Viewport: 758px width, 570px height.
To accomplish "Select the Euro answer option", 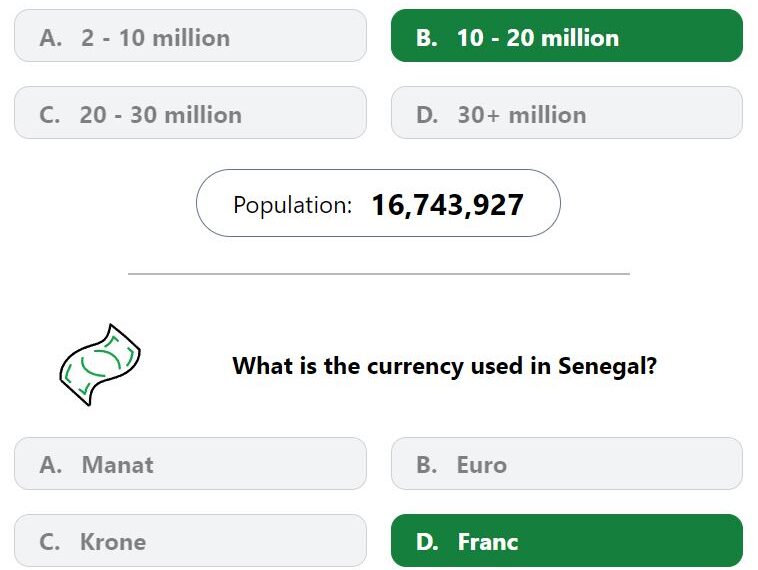I will pos(567,464).
